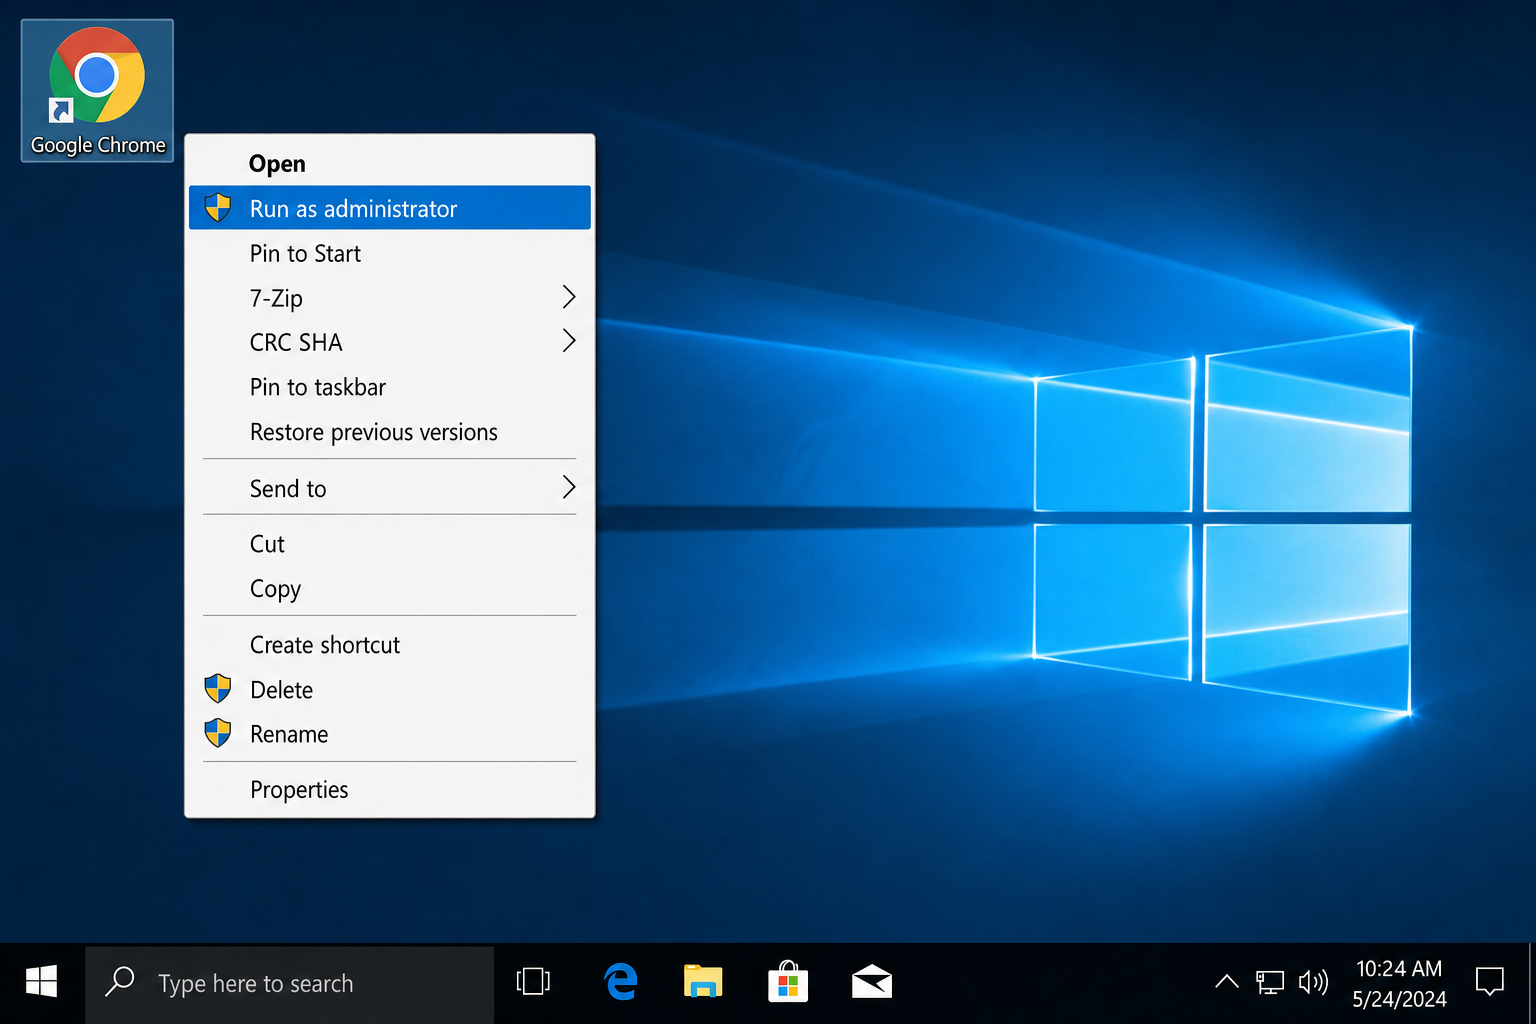Click the CRC SHA submenu arrow

click(x=569, y=341)
